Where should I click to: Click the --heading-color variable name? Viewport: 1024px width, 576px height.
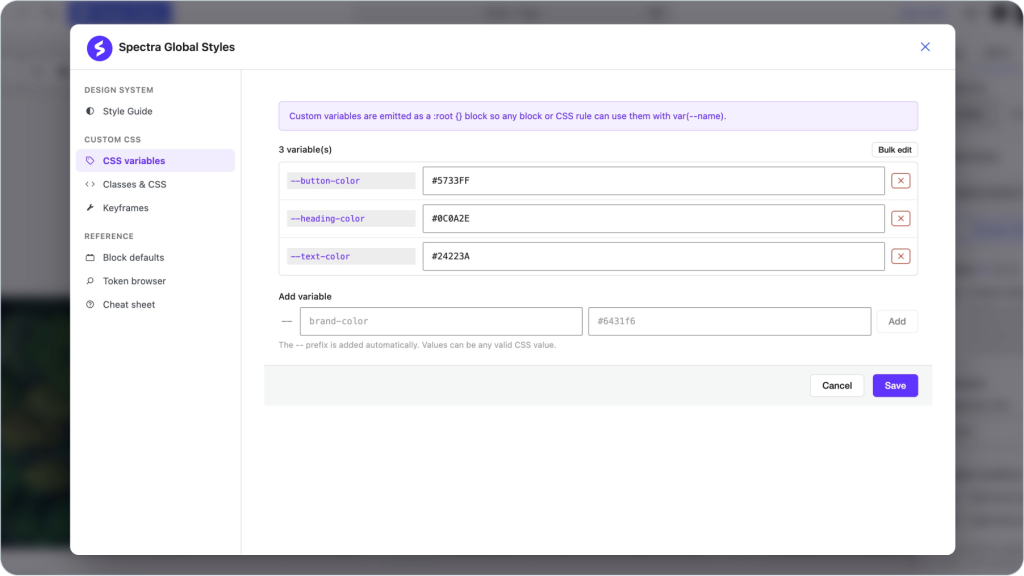(351, 219)
